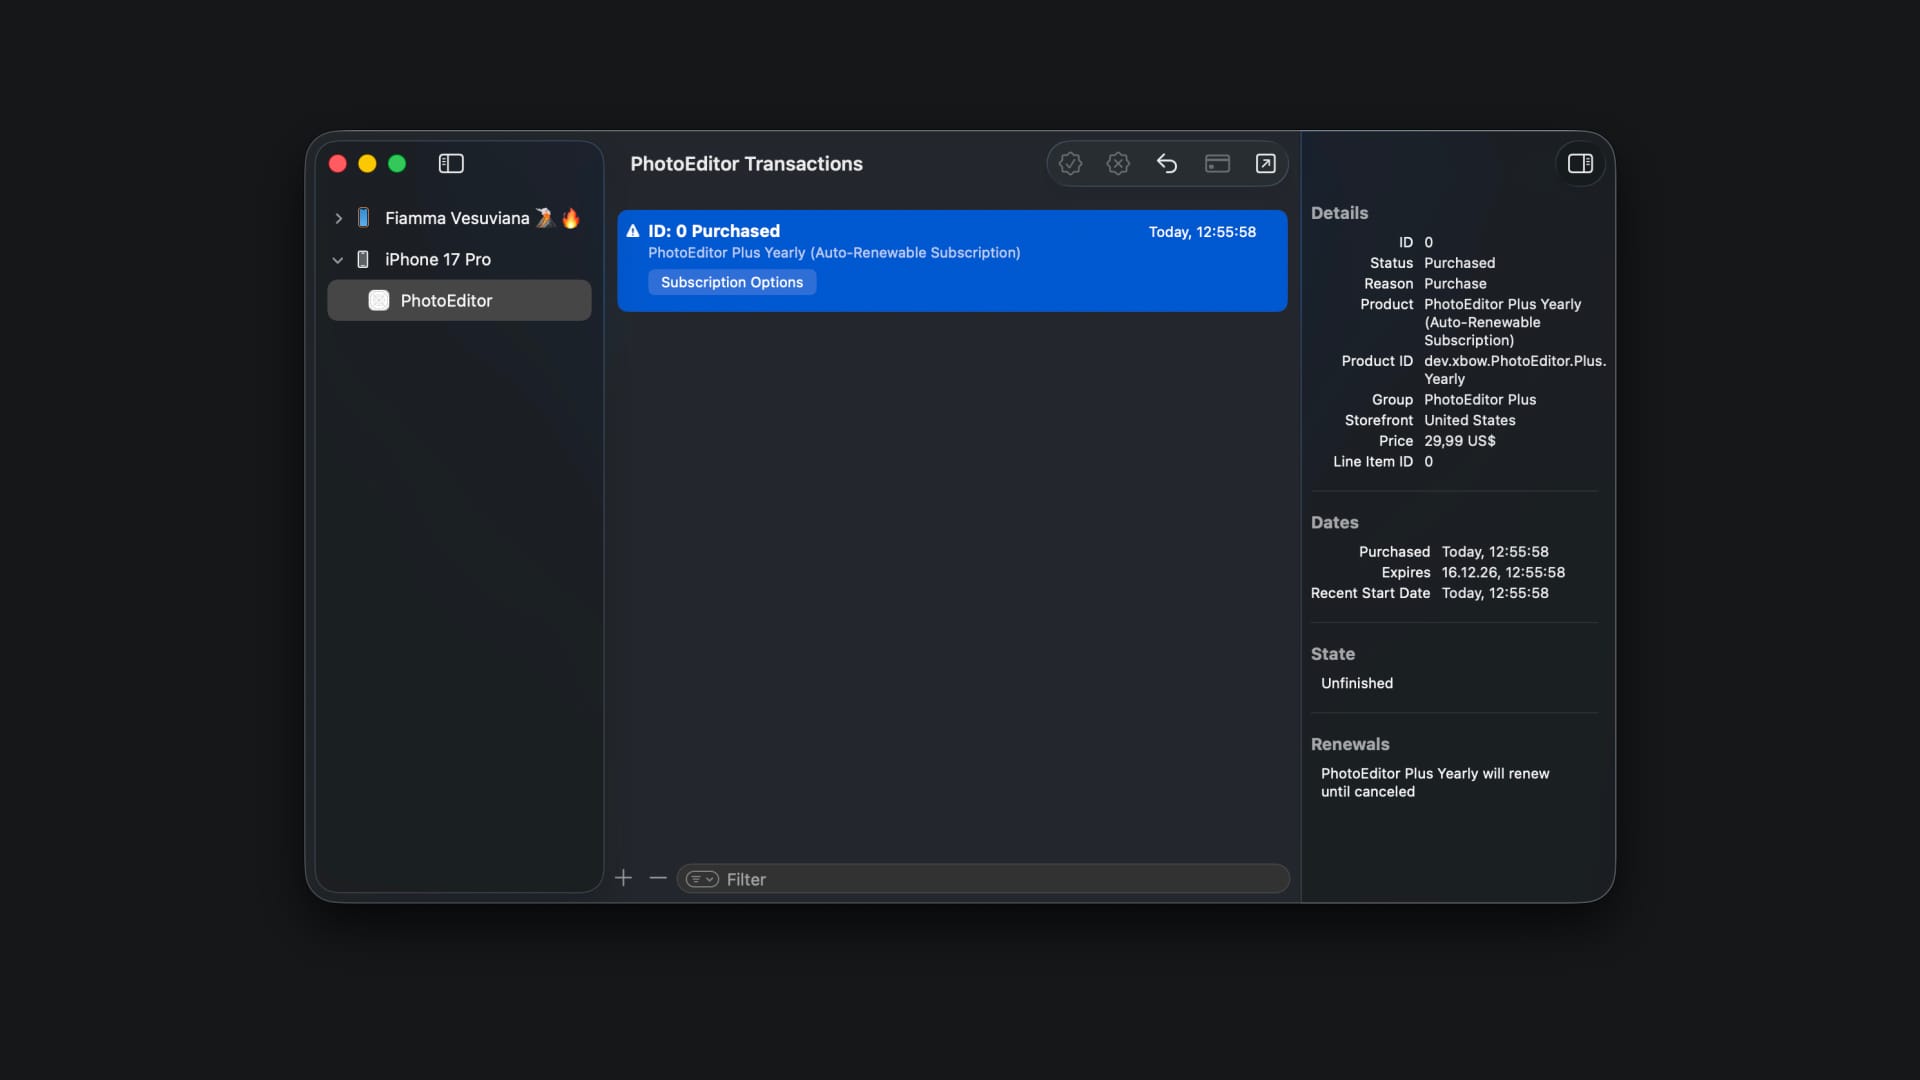Click the decline transaction seal-x icon
Image resolution: width=1920 pixels, height=1080 pixels.
tap(1118, 164)
